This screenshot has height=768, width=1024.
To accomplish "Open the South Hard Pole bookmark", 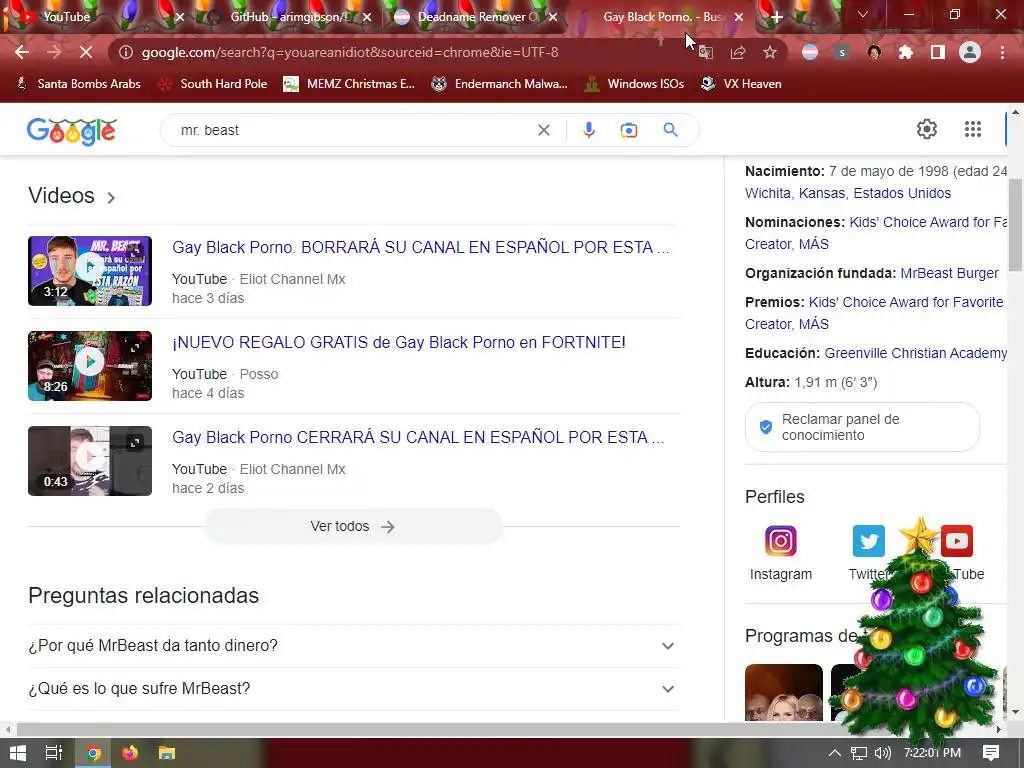I will pyautogui.click(x=214, y=84).
